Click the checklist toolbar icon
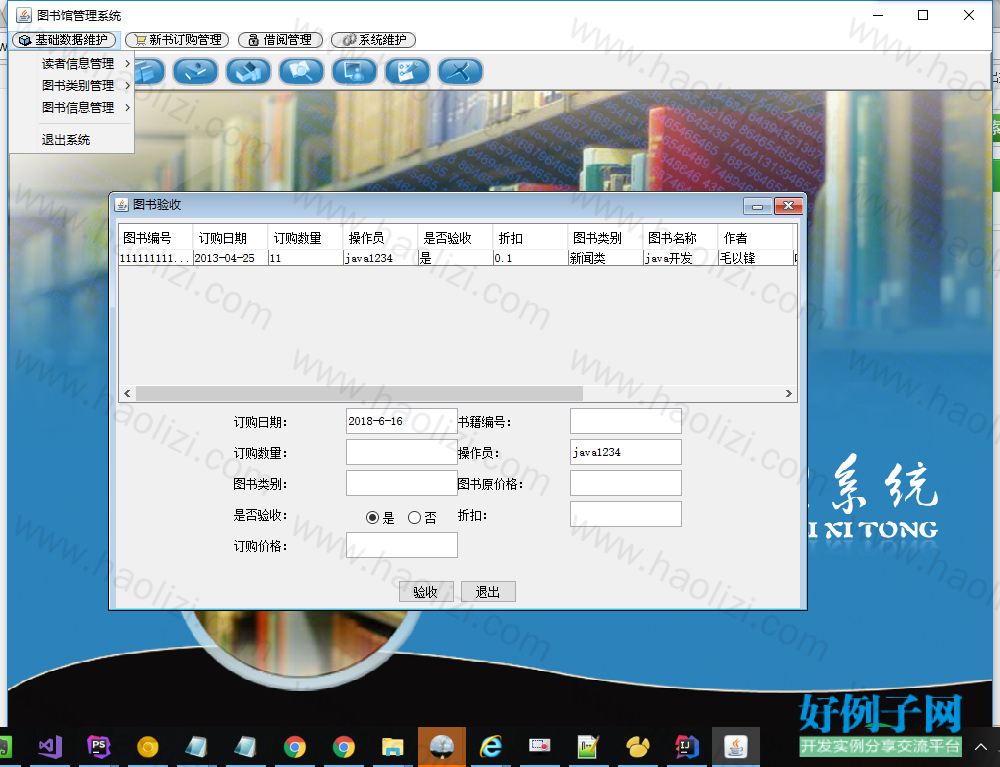1000x767 pixels. tap(408, 71)
